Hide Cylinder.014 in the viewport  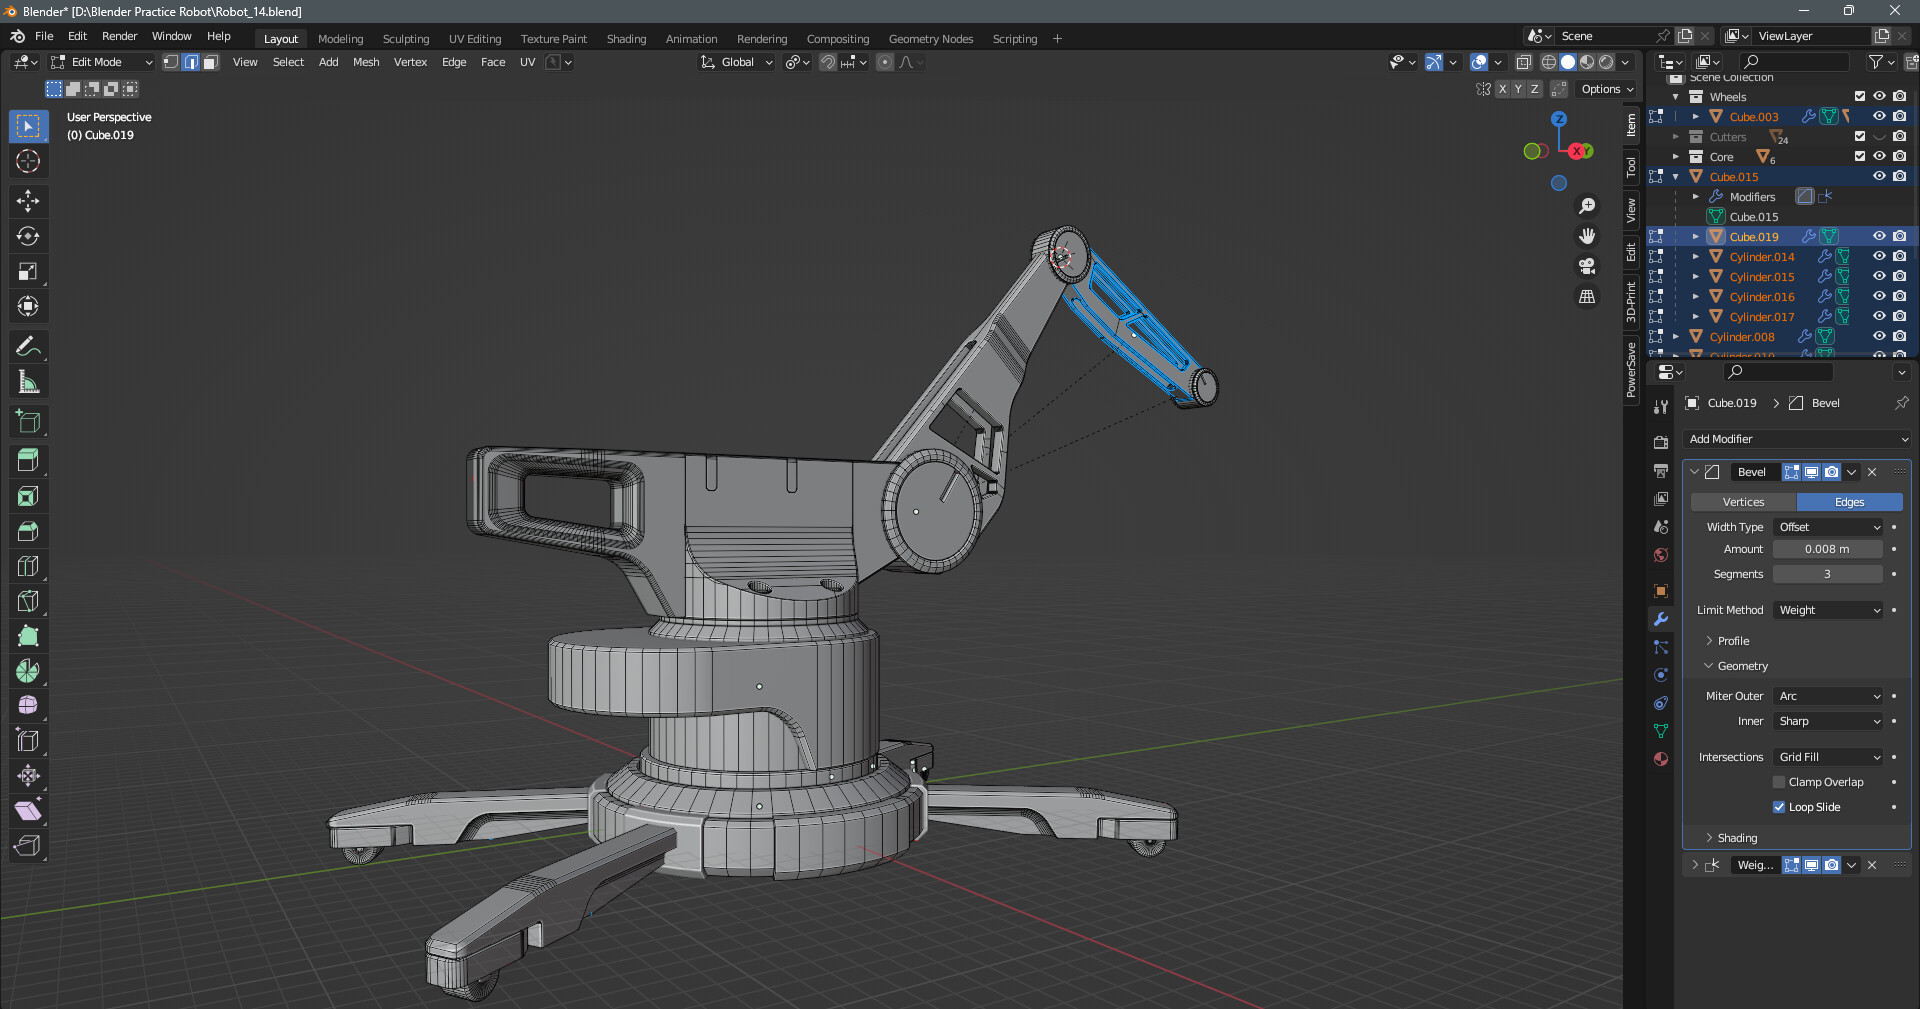[1879, 256]
